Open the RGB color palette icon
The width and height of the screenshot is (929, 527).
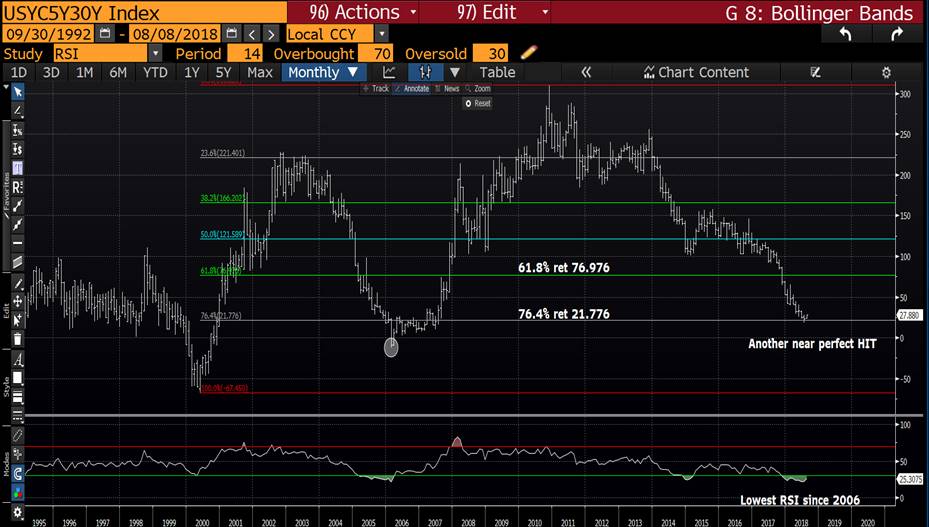(18, 493)
